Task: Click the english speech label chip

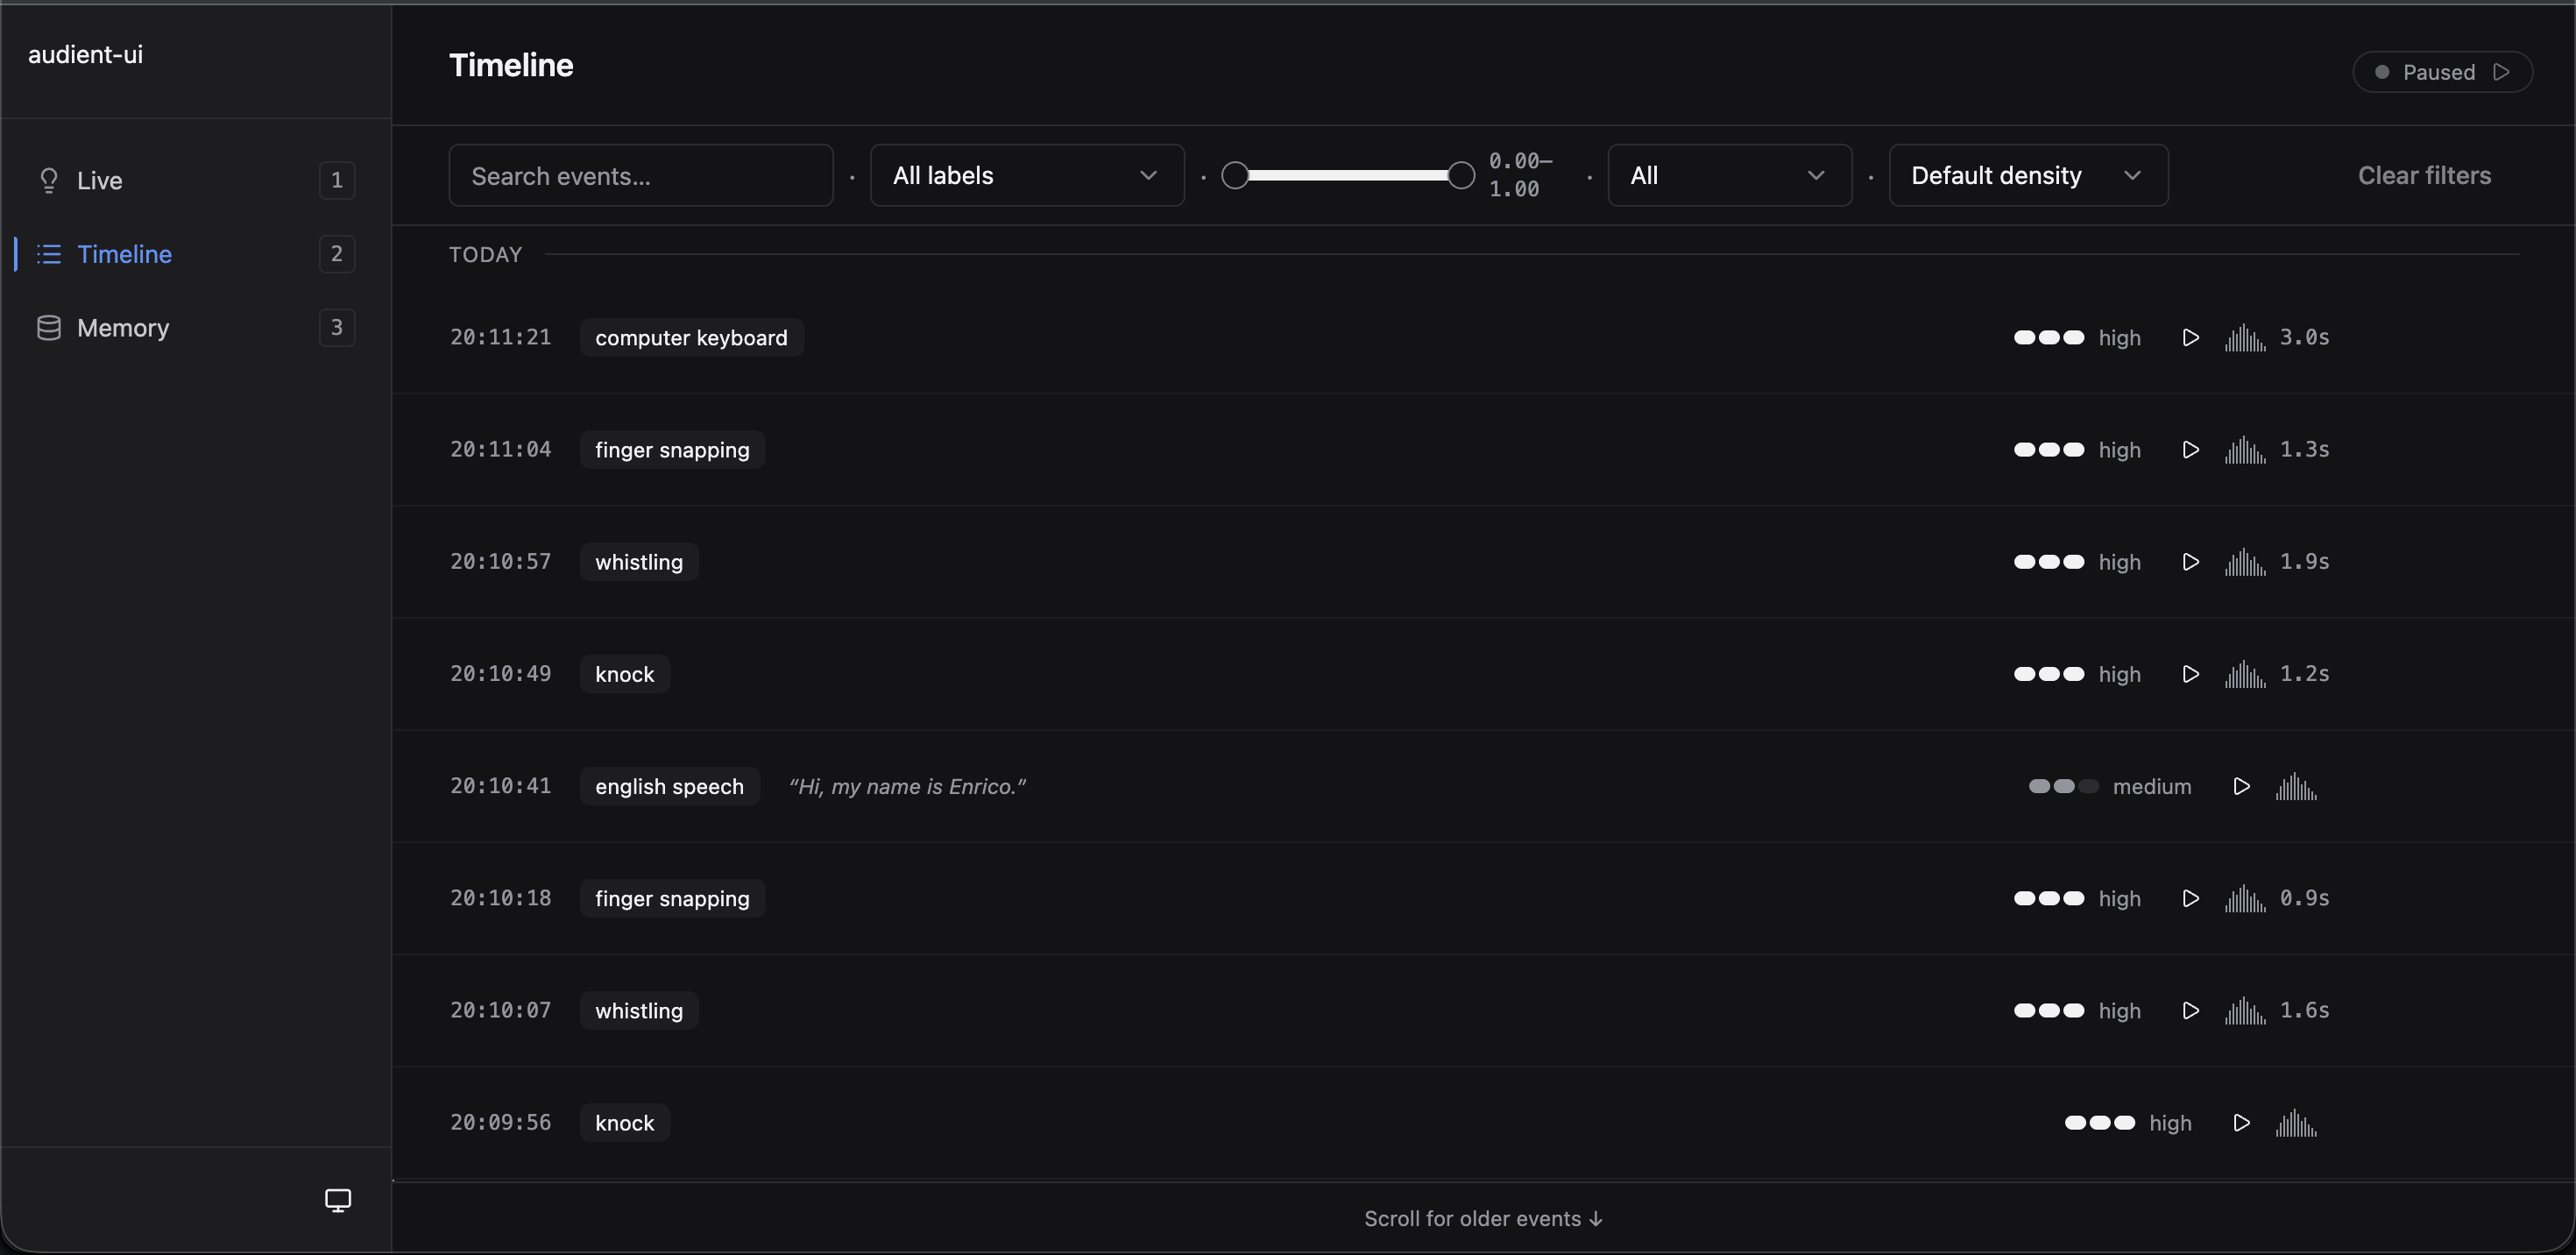Action: (669, 787)
